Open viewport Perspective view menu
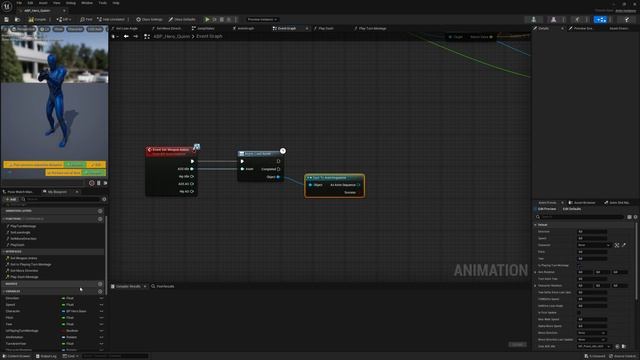The image size is (640, 360). click(22, 29)
